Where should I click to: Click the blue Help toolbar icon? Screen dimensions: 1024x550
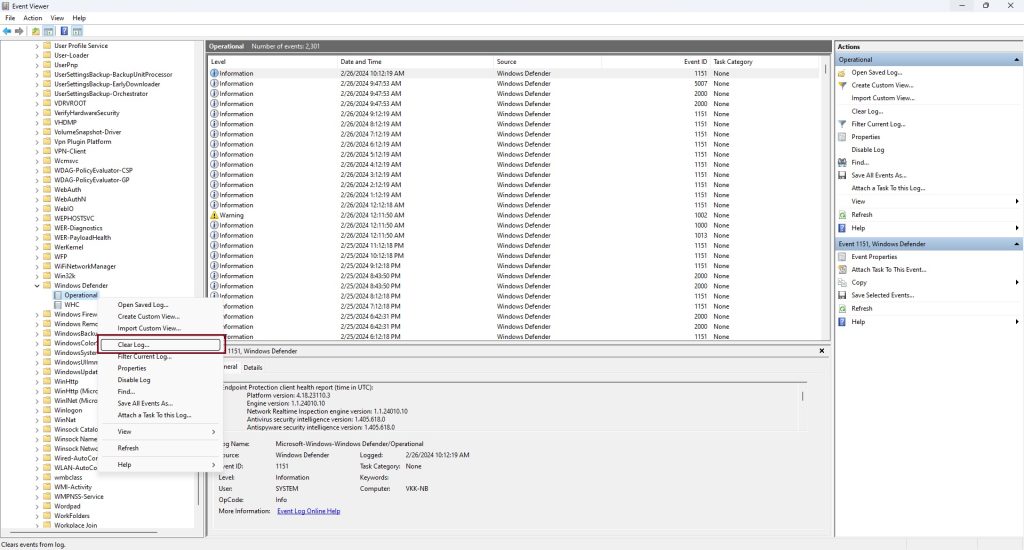[x=64, y=31]
